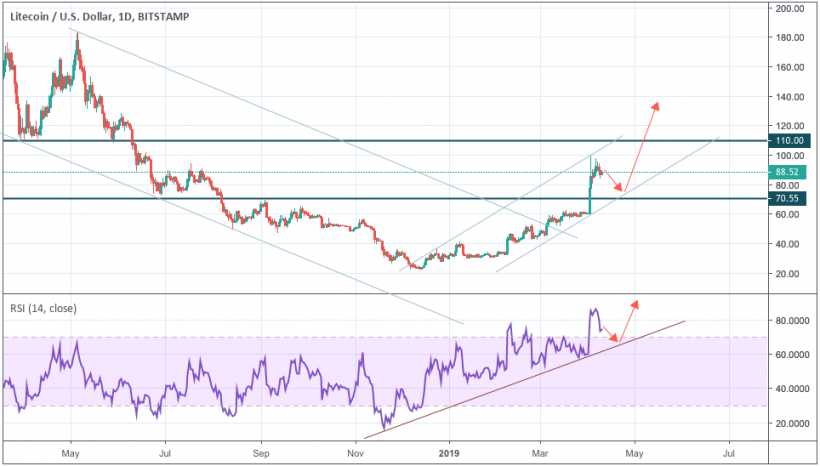The image size is (820, 466).
Task: Select the 110.00 price level label
Action: coord(787,141)
